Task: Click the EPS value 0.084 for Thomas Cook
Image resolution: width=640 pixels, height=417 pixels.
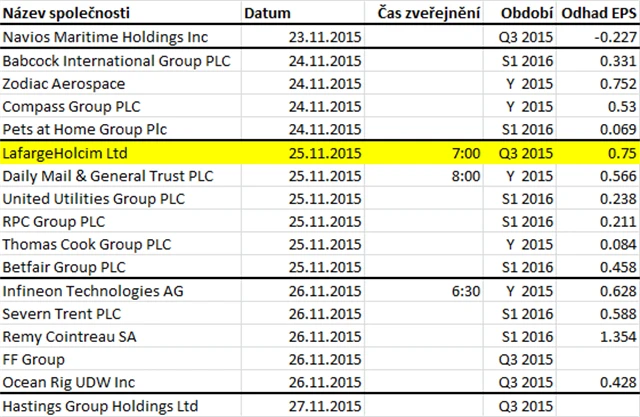Action: pos(618,244)
